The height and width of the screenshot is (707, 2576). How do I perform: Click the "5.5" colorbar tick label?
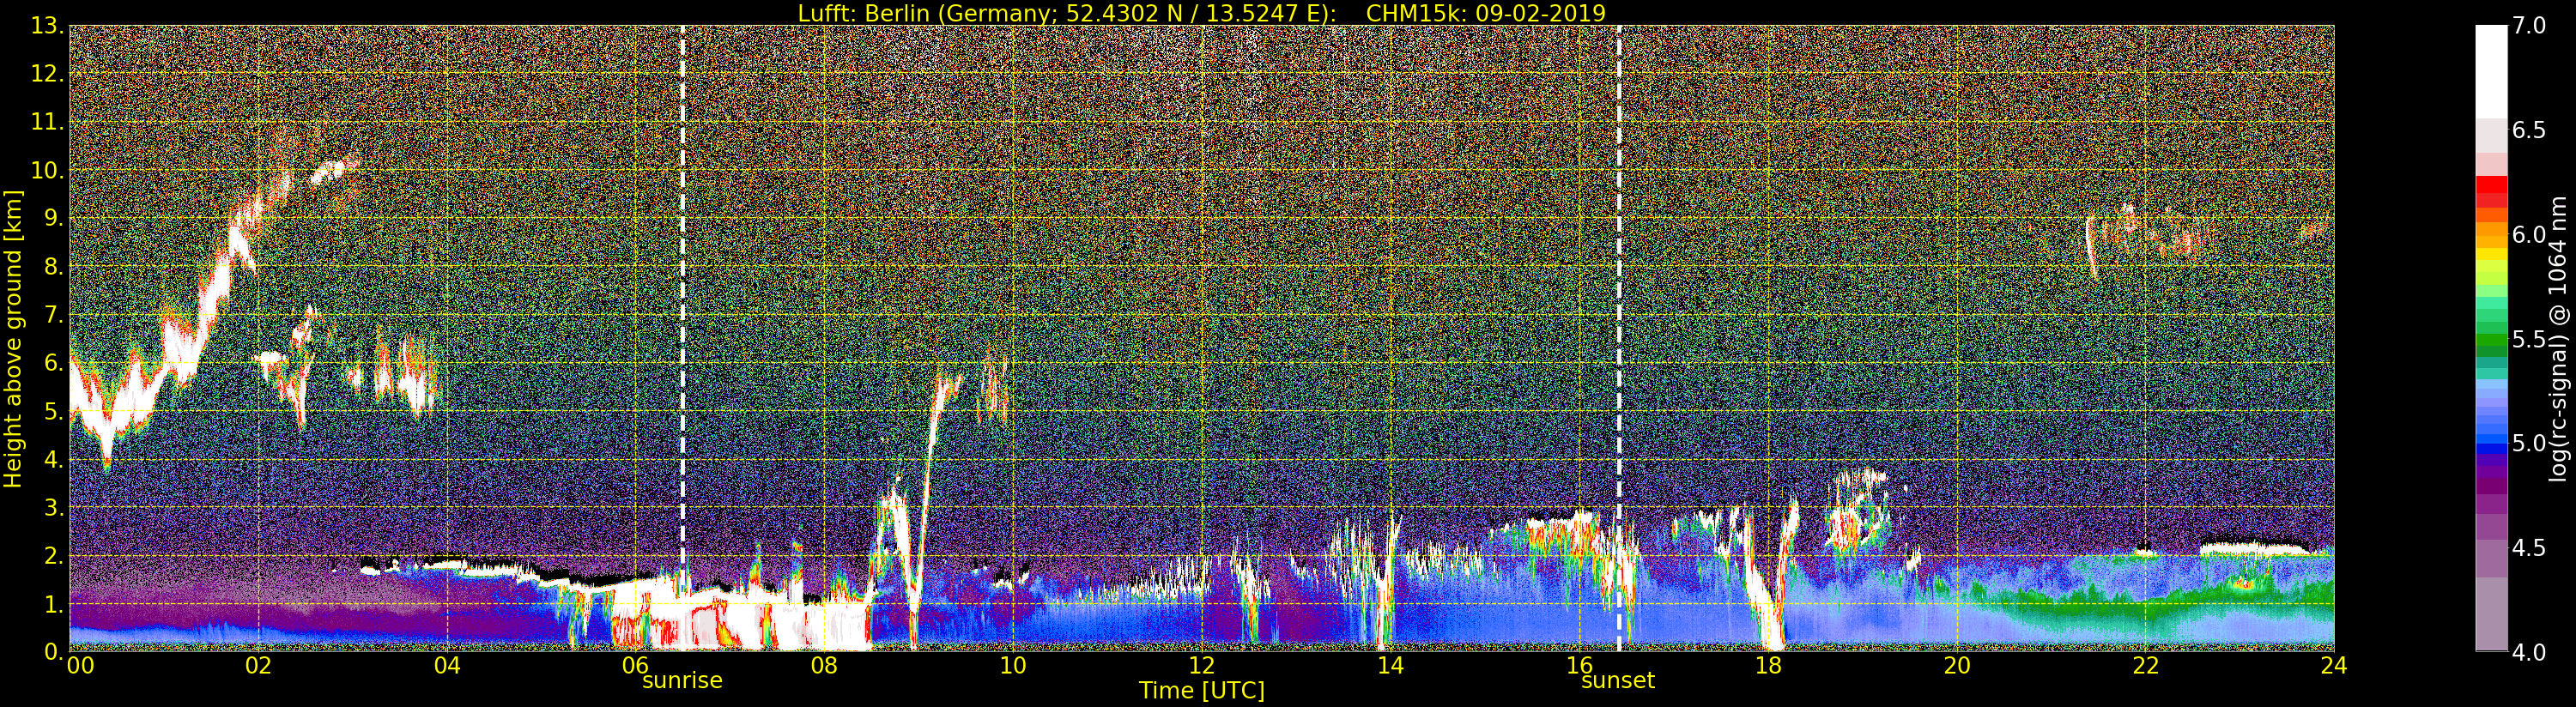tap(2529, 339)
